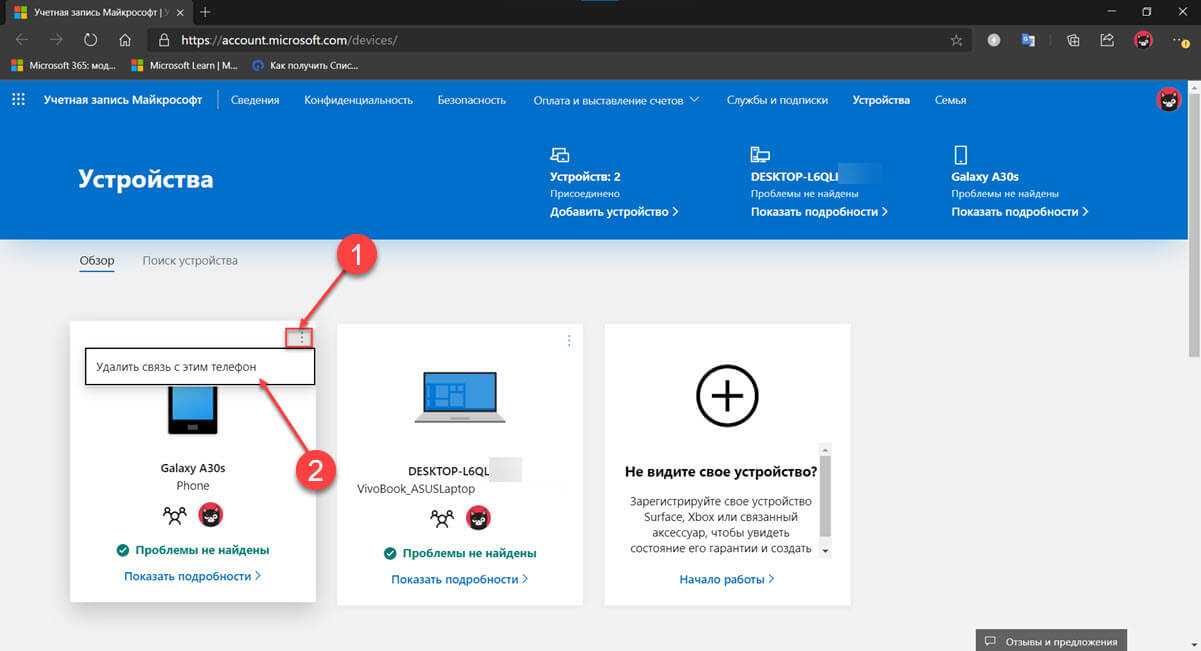Click the Добавить устройство link
Viewport: 1201px width, 651px height.
614,212
